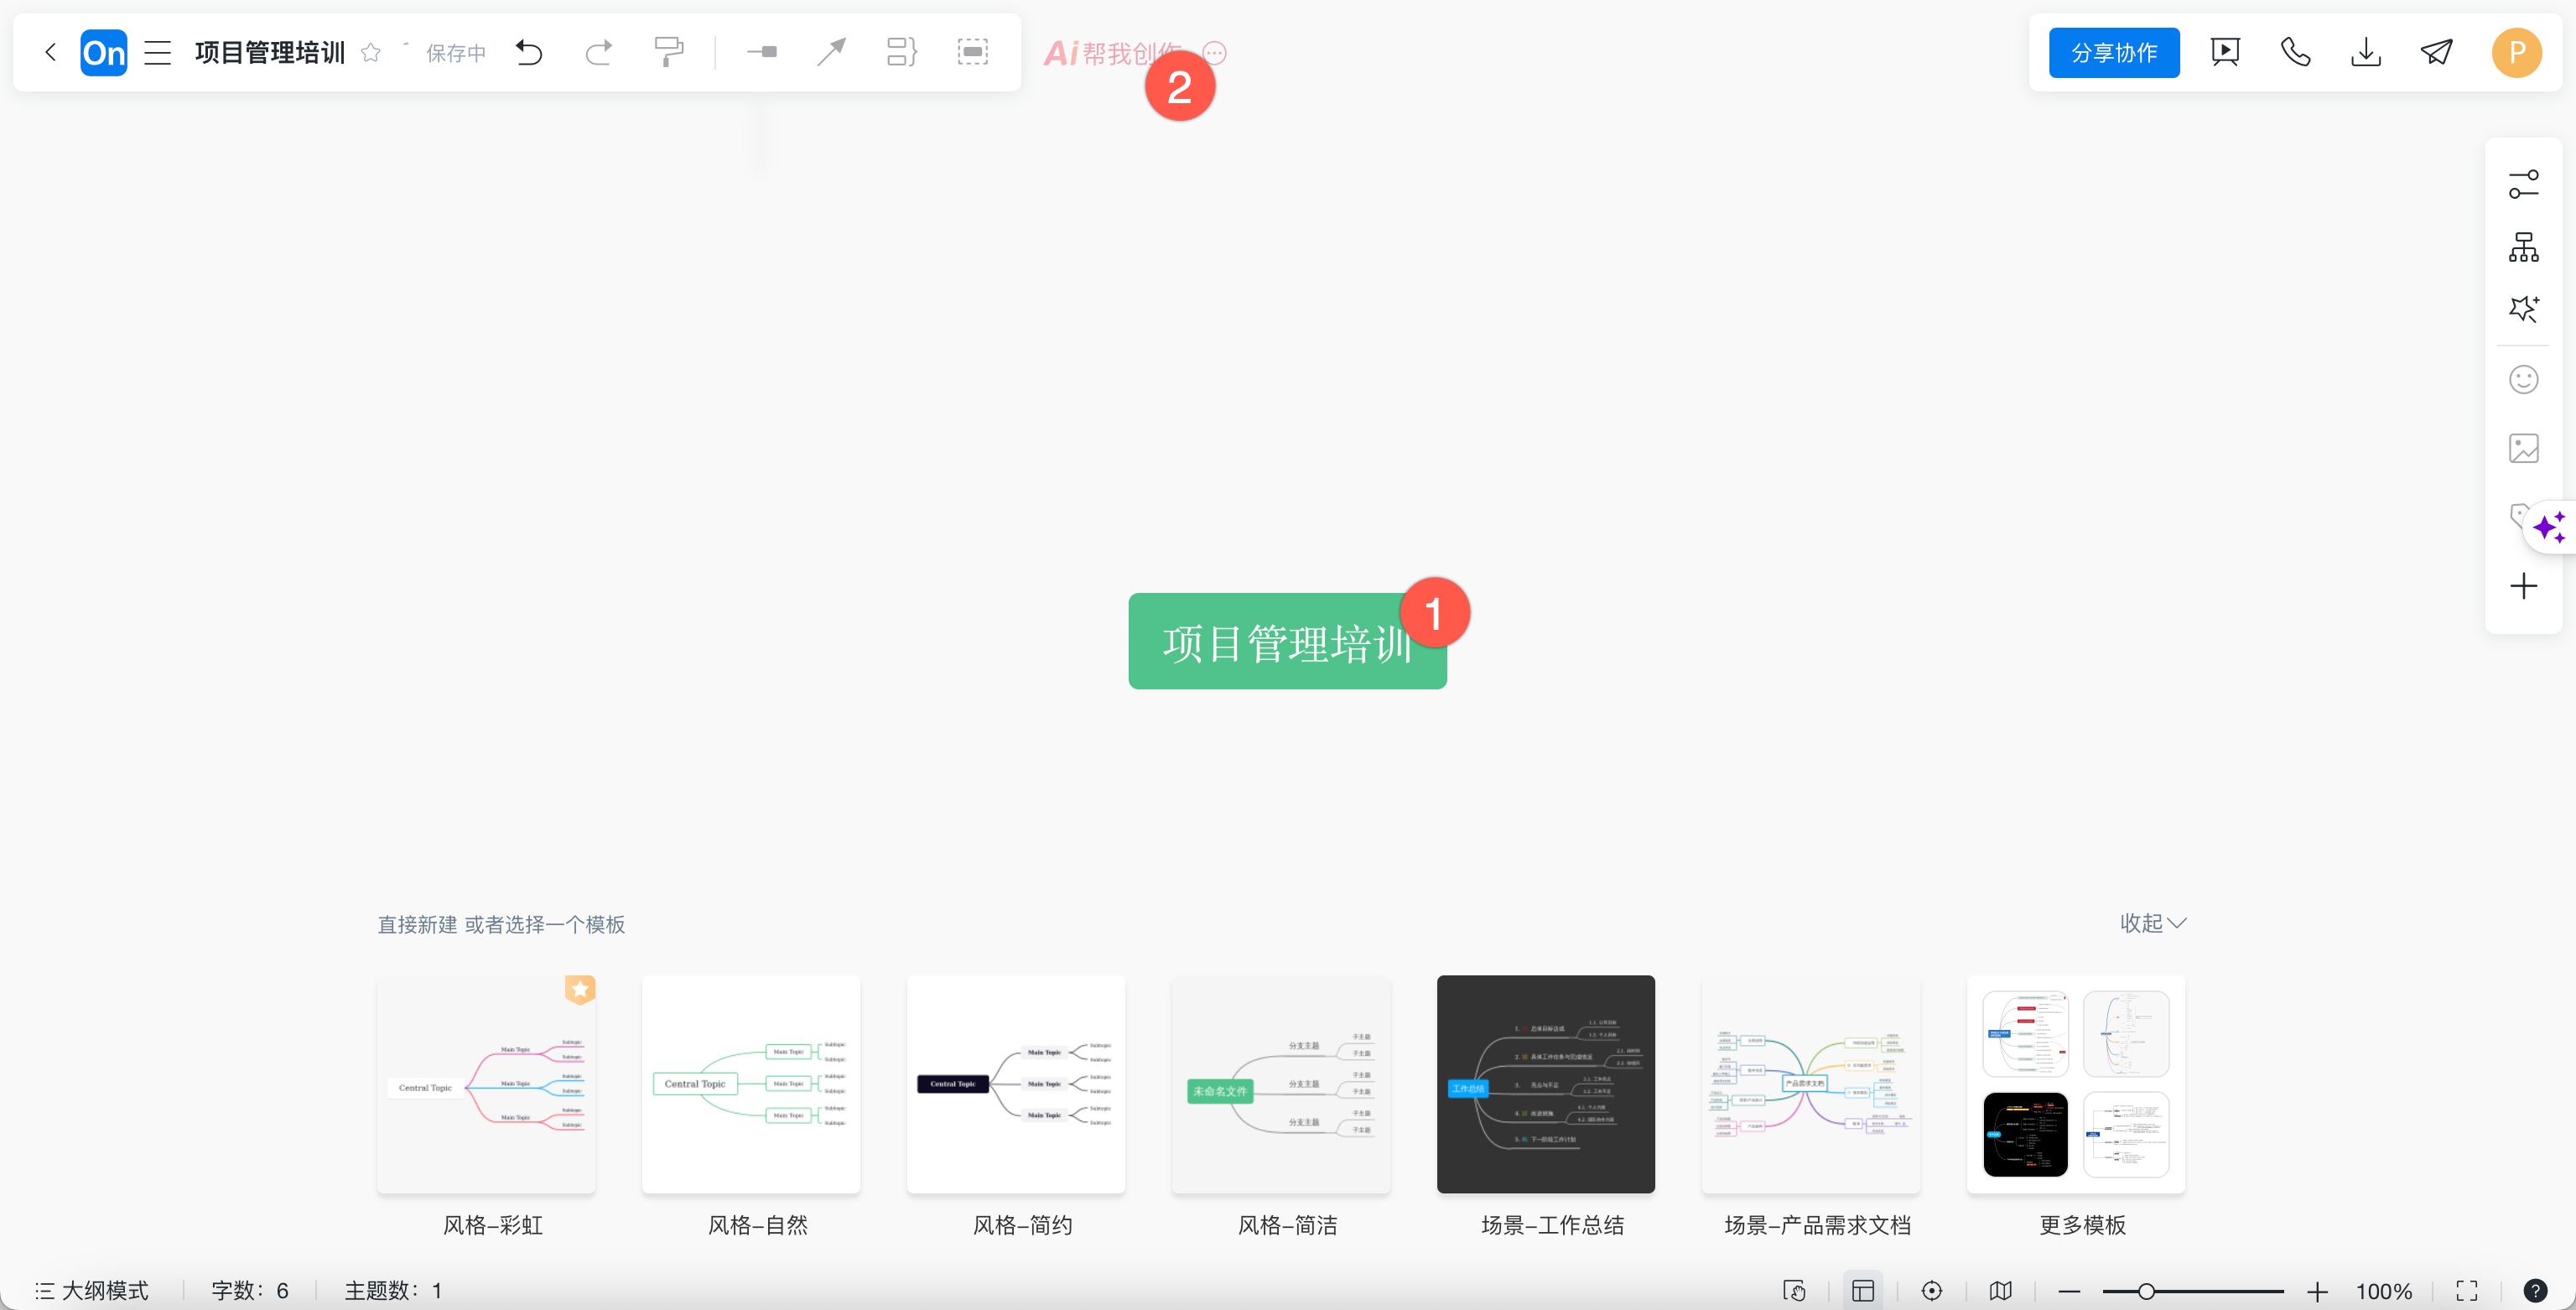Insert an image from sidebar
The image size is (2576, 1310).
point(2523,448)
